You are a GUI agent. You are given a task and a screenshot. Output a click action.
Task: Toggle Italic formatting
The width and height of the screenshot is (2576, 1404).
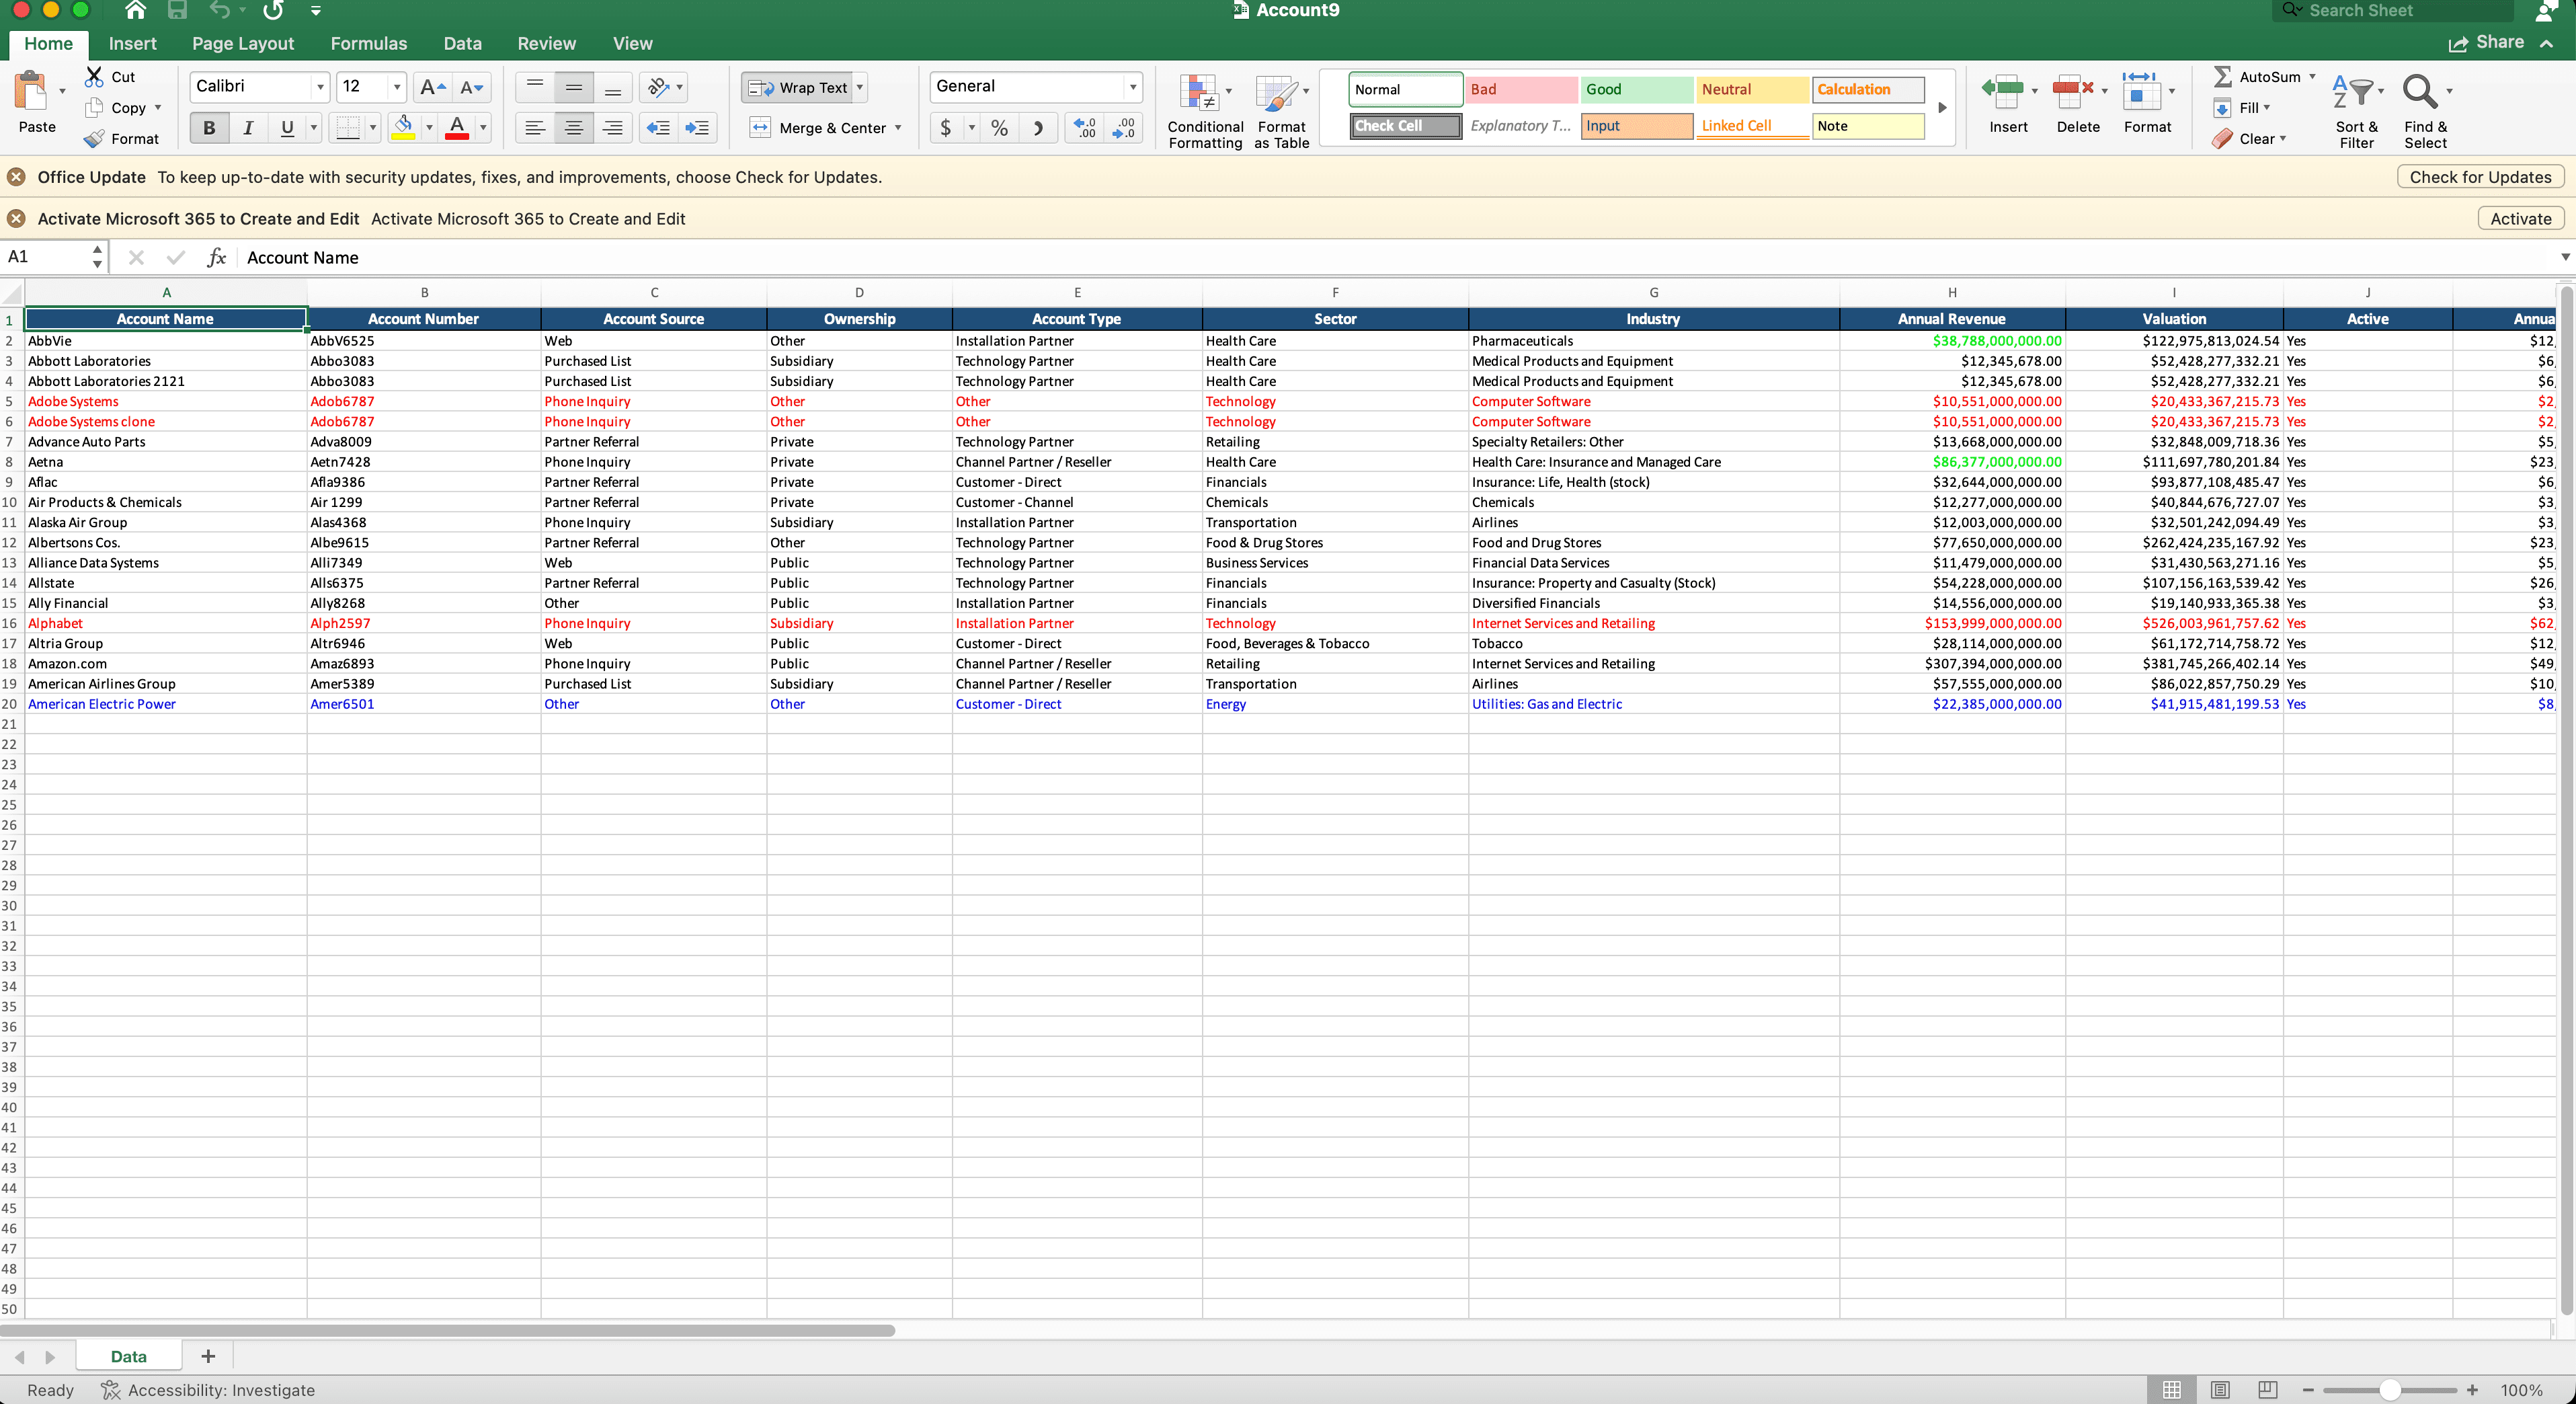coord(248,128)
